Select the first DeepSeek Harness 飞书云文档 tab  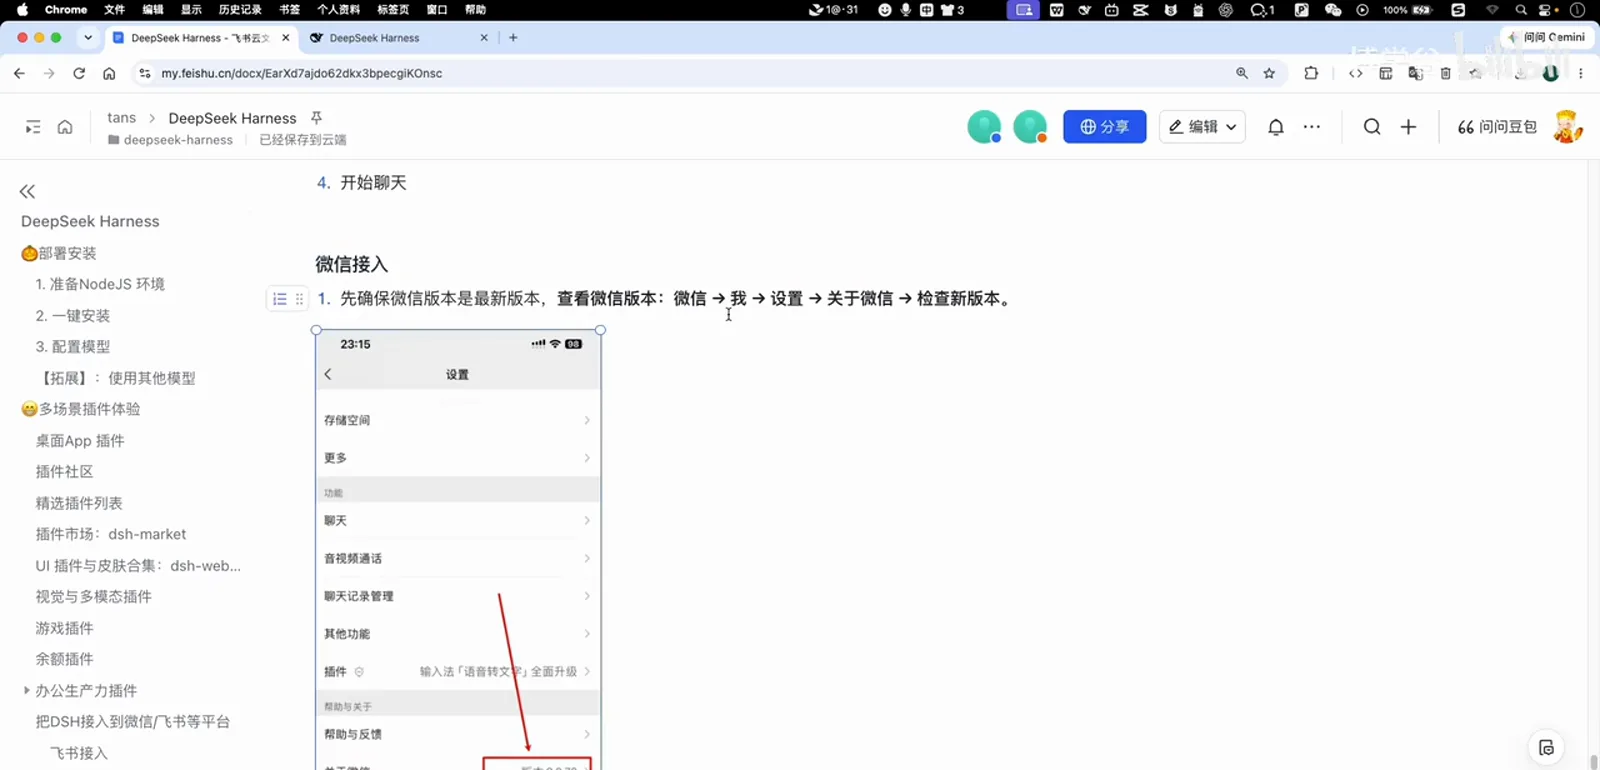point(200,38)
